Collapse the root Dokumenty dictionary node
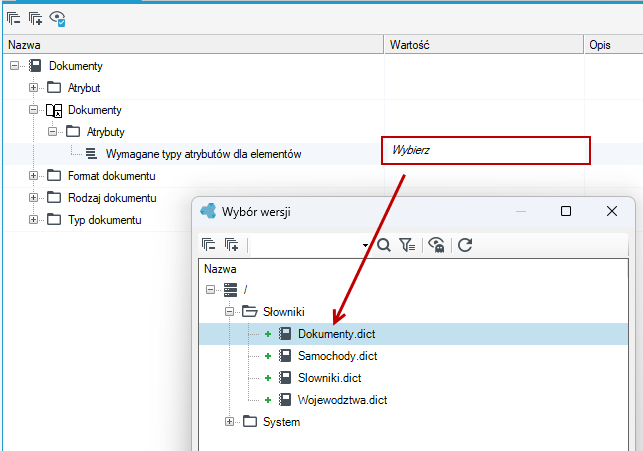The image size is (643, 451). pyautogui.click(x=14, y=66)
